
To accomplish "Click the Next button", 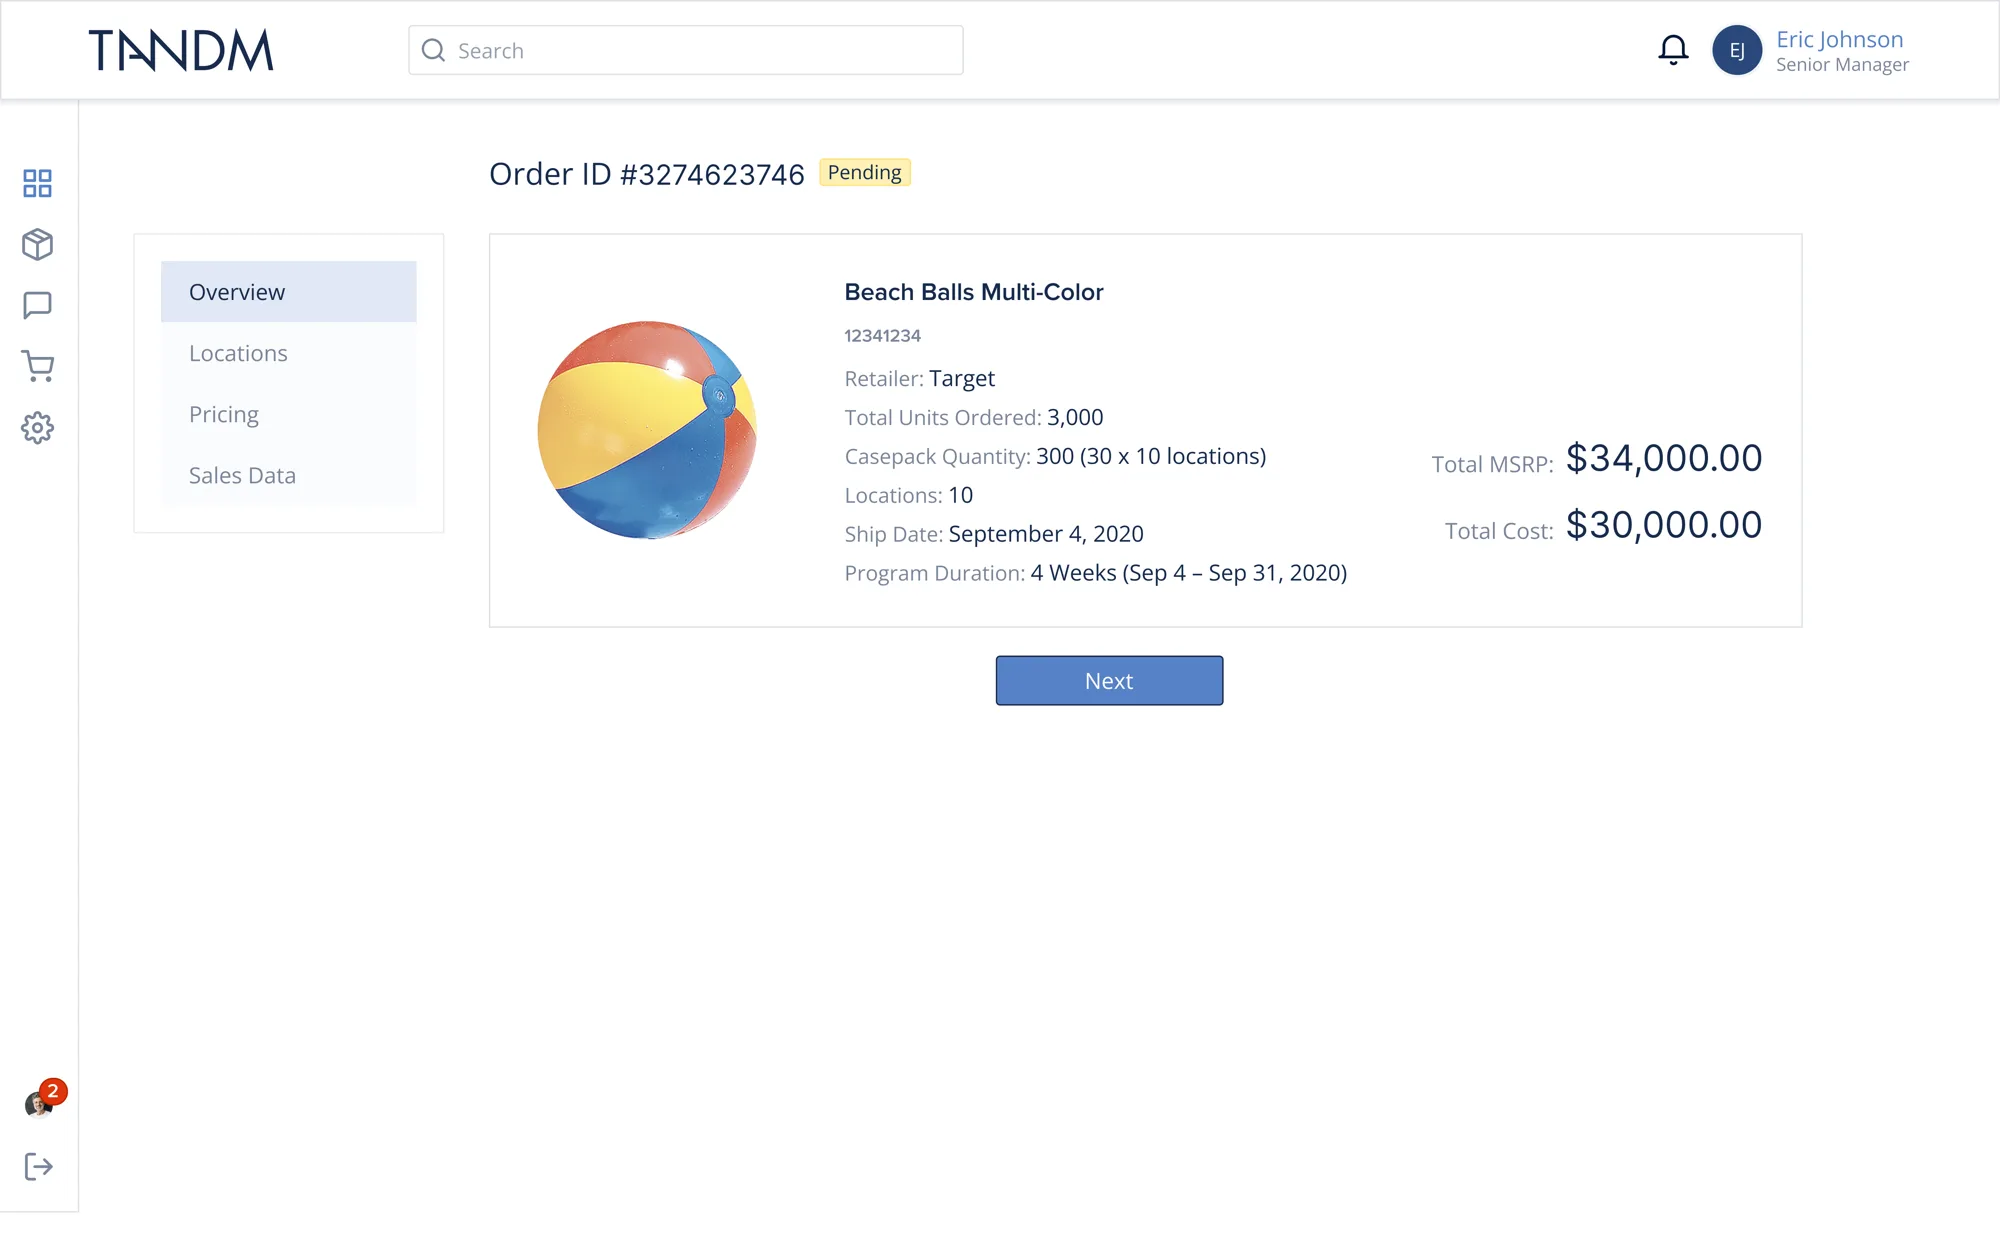I will pyautogui.click(x=1109, y=681).
